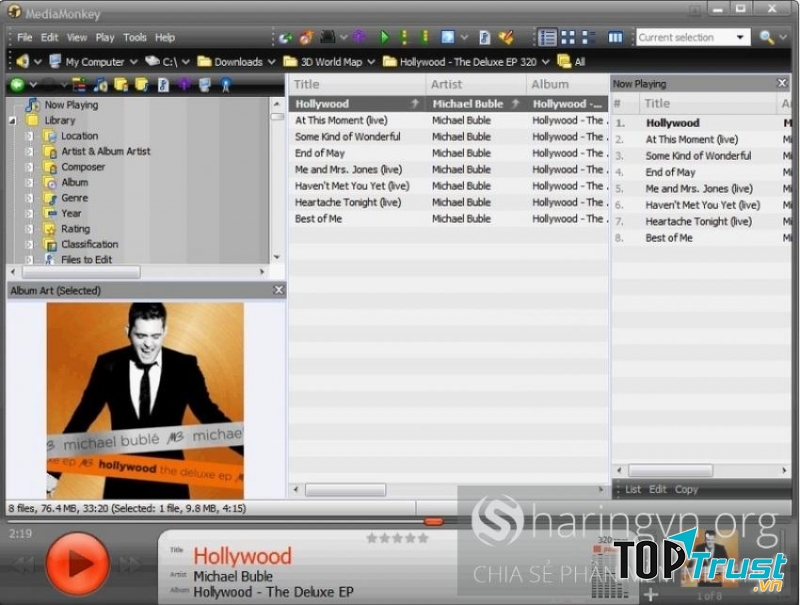
Task: Click the Burn CD flame icon
Action: pos(306,38)
